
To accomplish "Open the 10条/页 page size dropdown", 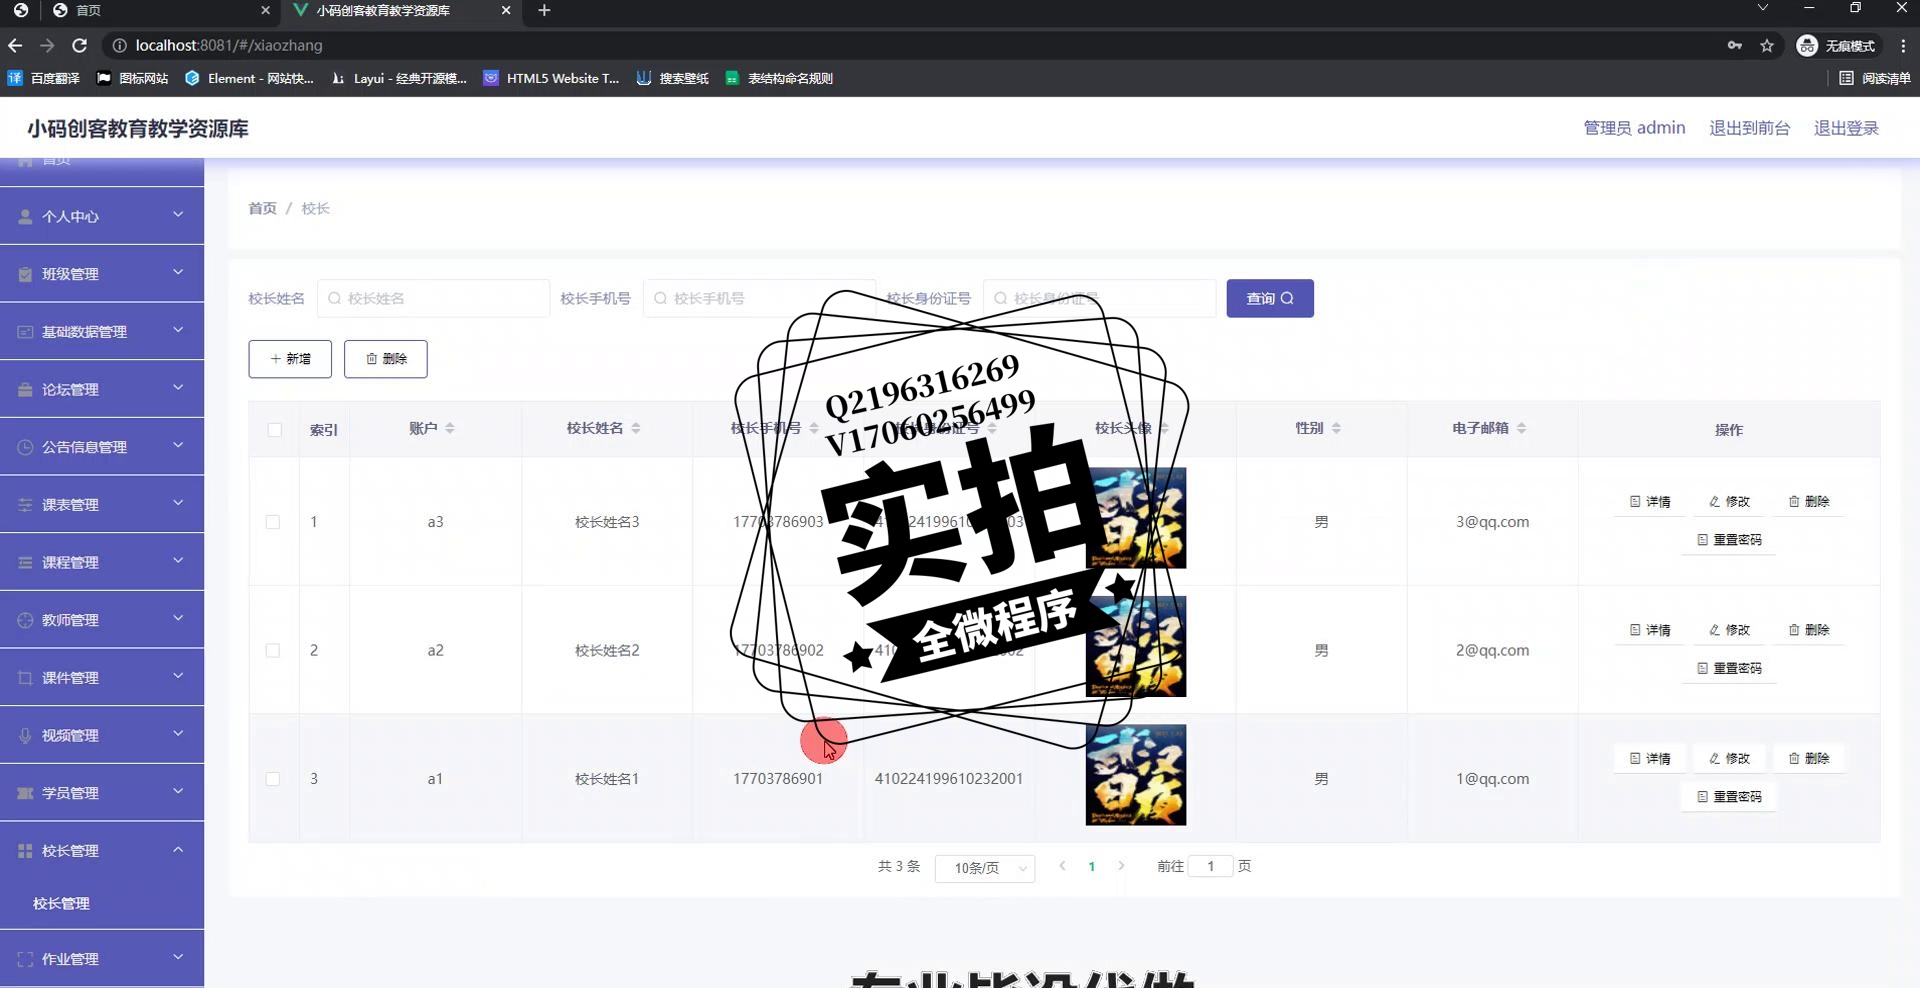I will click(985, 868).
